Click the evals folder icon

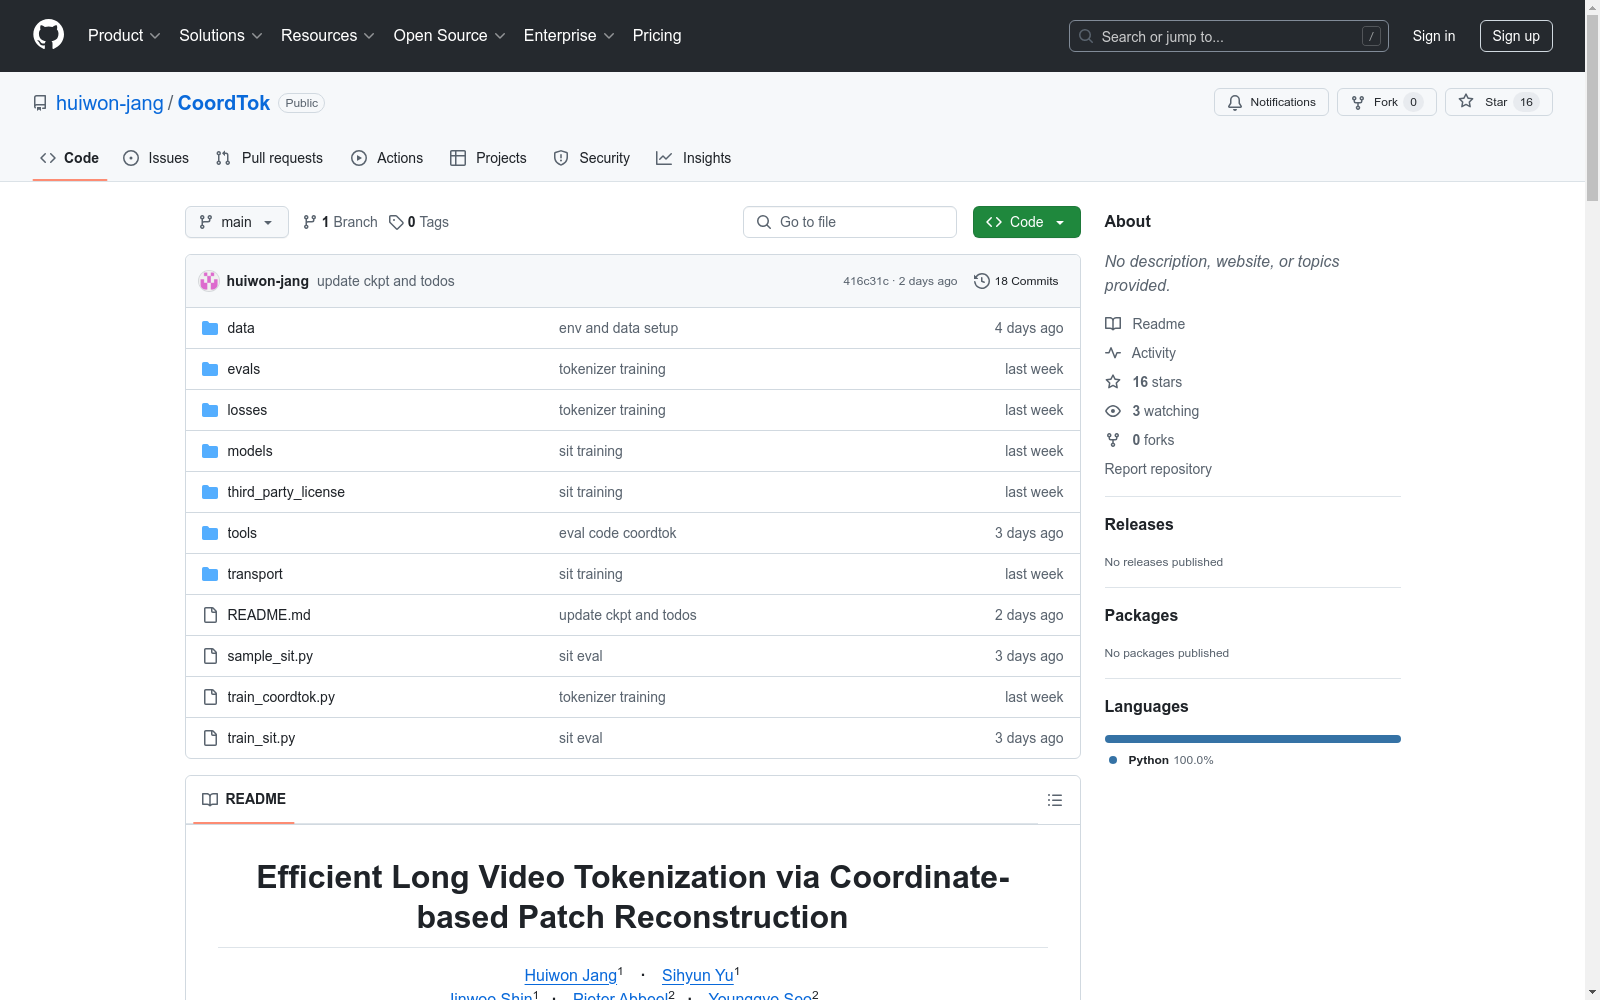(210, 369)
